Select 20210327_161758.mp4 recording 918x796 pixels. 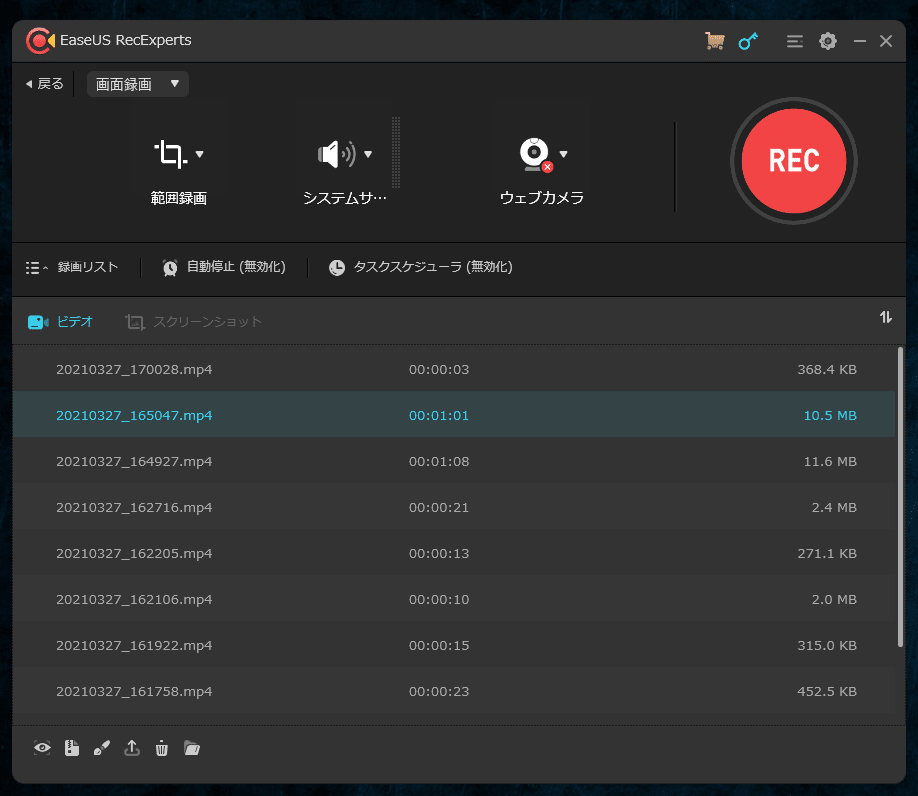454,691
